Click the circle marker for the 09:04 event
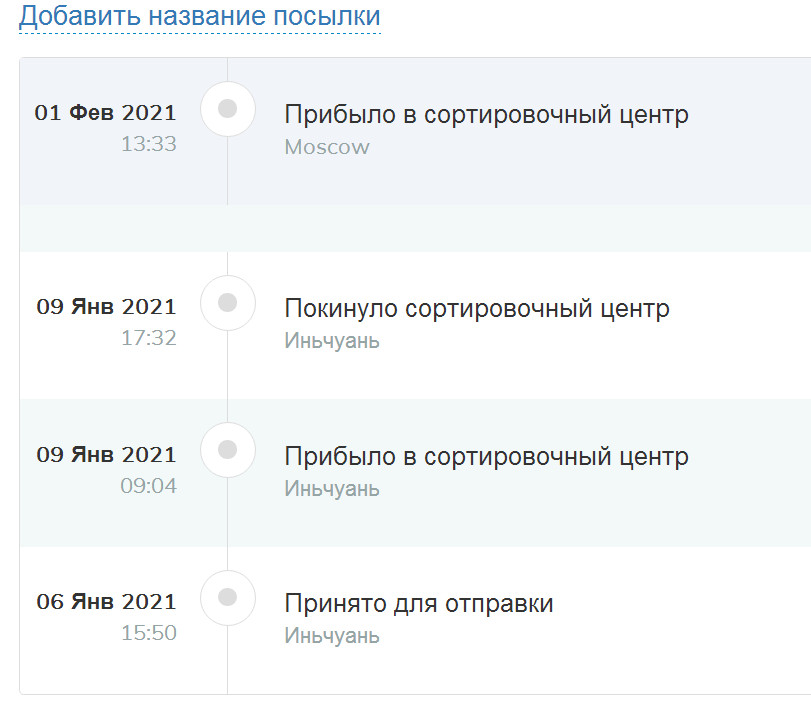This screenshot has width=811, height=708. 227,450
